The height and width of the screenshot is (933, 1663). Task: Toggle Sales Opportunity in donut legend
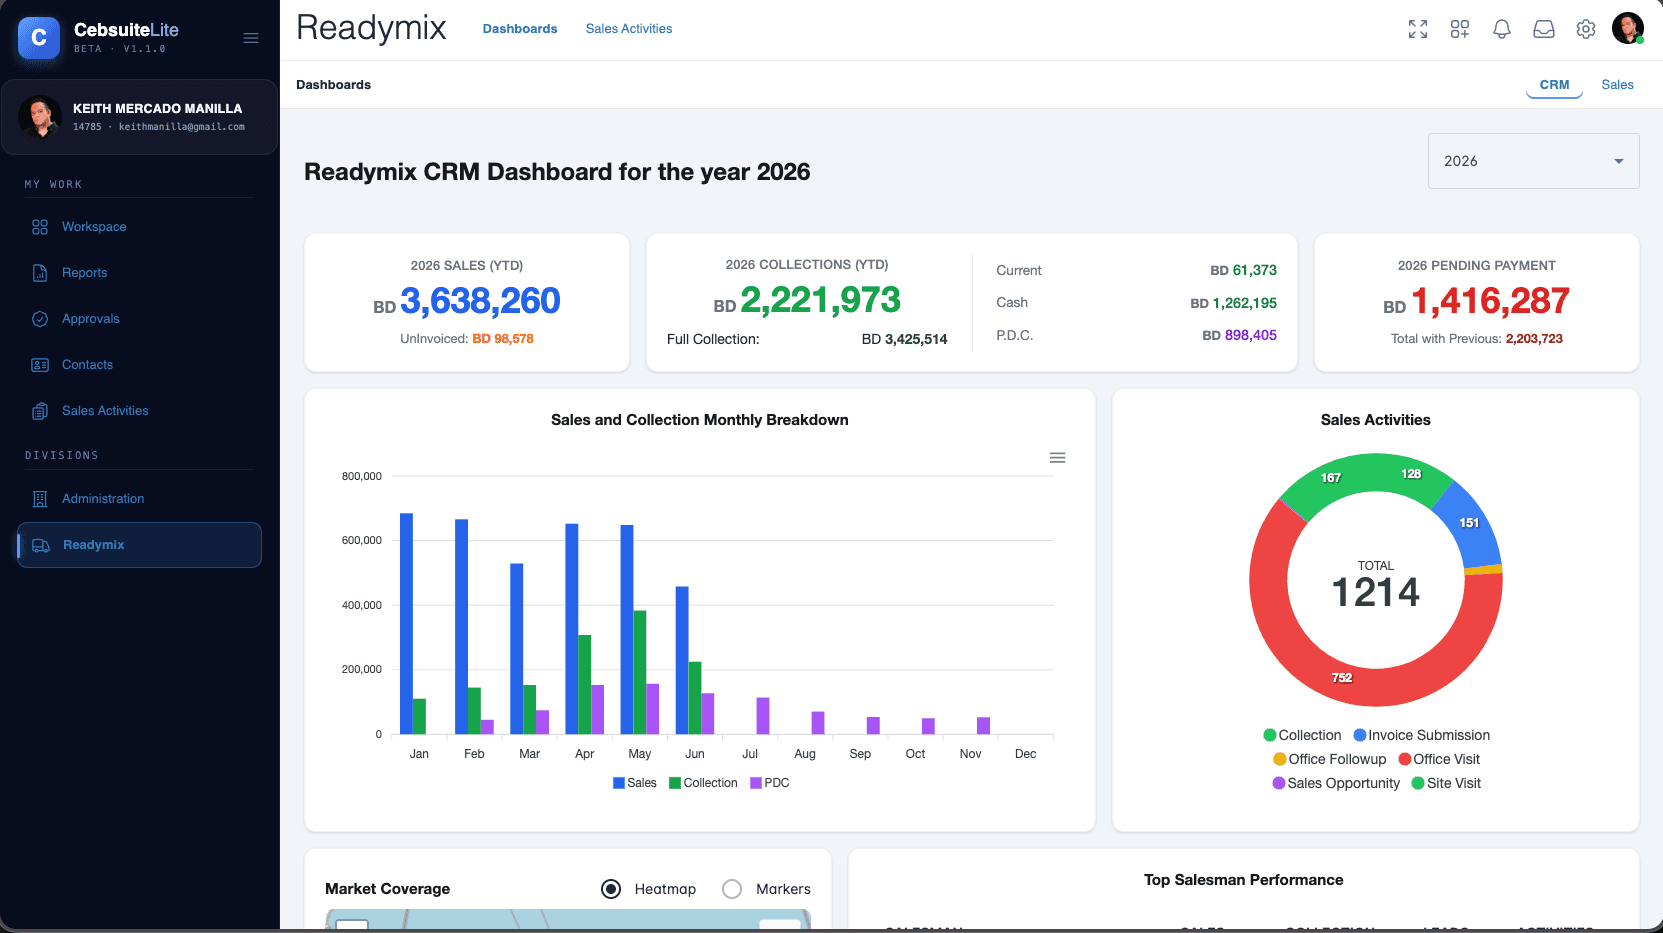[x=1336, y=783]
